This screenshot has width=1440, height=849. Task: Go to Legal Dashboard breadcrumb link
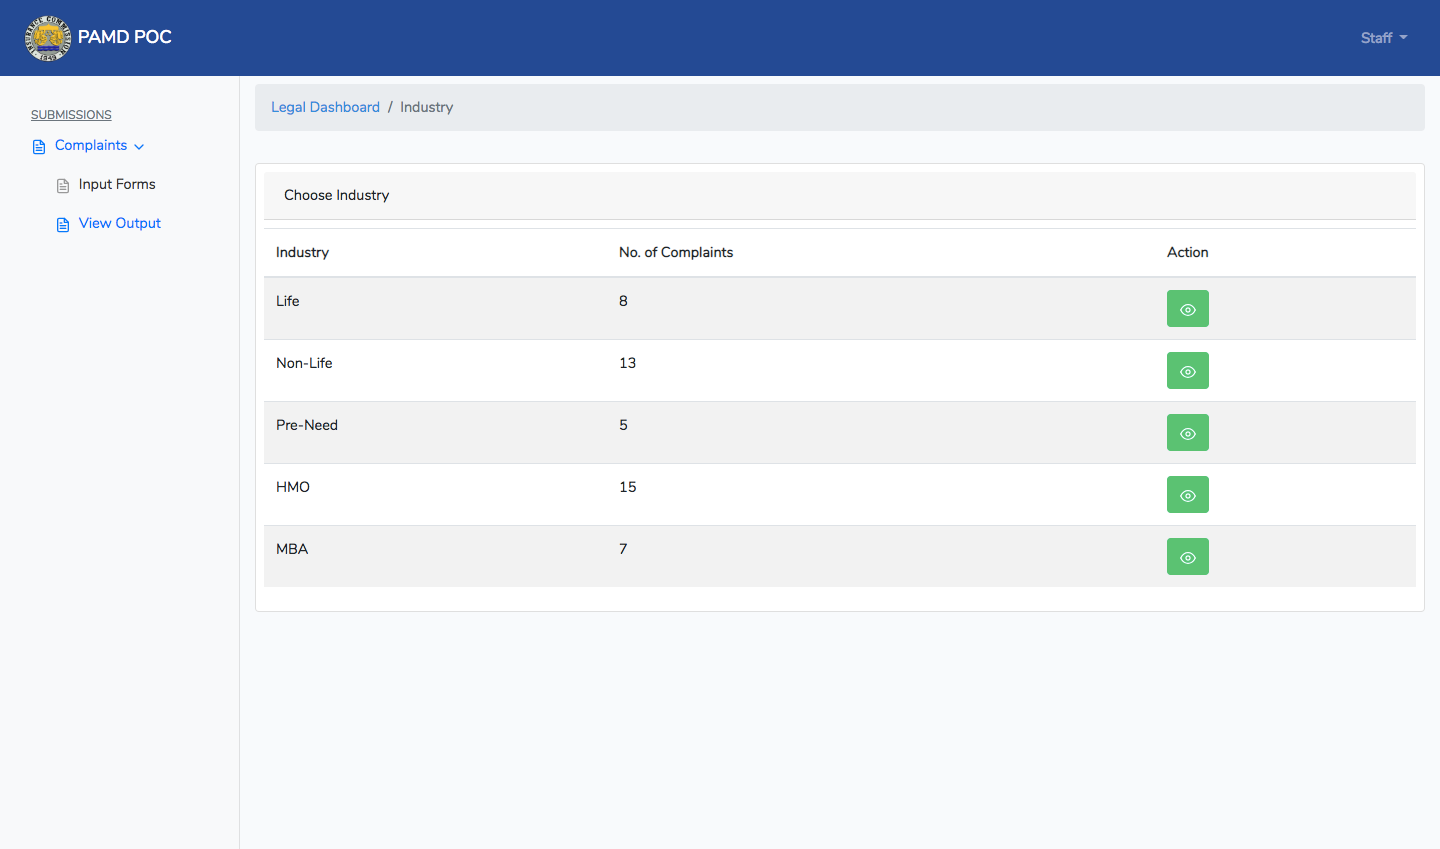point(325,107)
